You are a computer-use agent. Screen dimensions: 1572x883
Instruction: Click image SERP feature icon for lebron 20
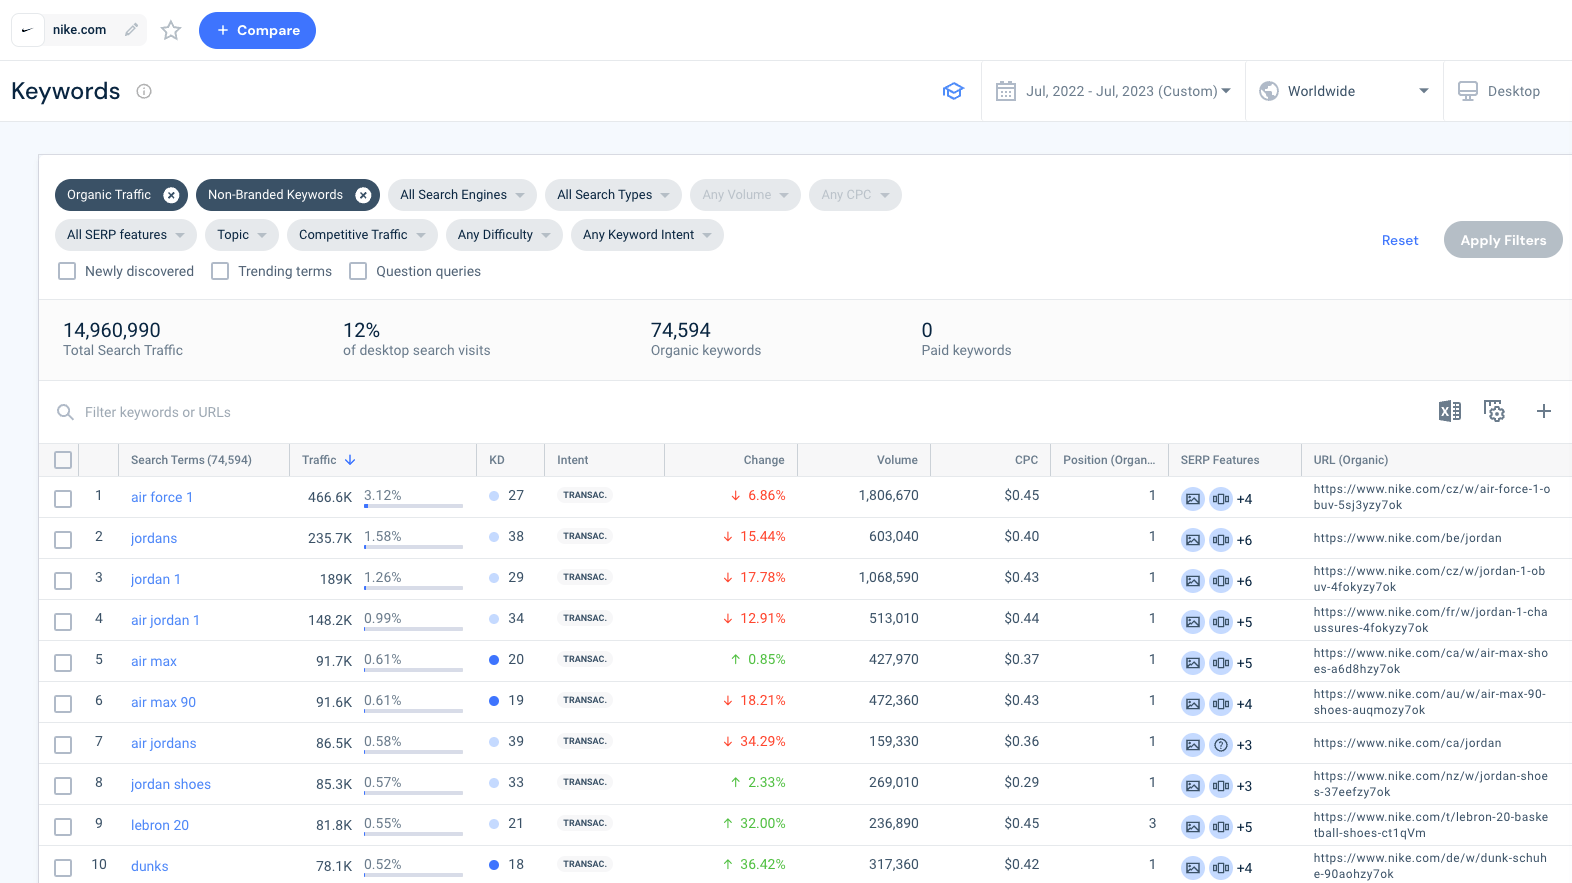1193,827
